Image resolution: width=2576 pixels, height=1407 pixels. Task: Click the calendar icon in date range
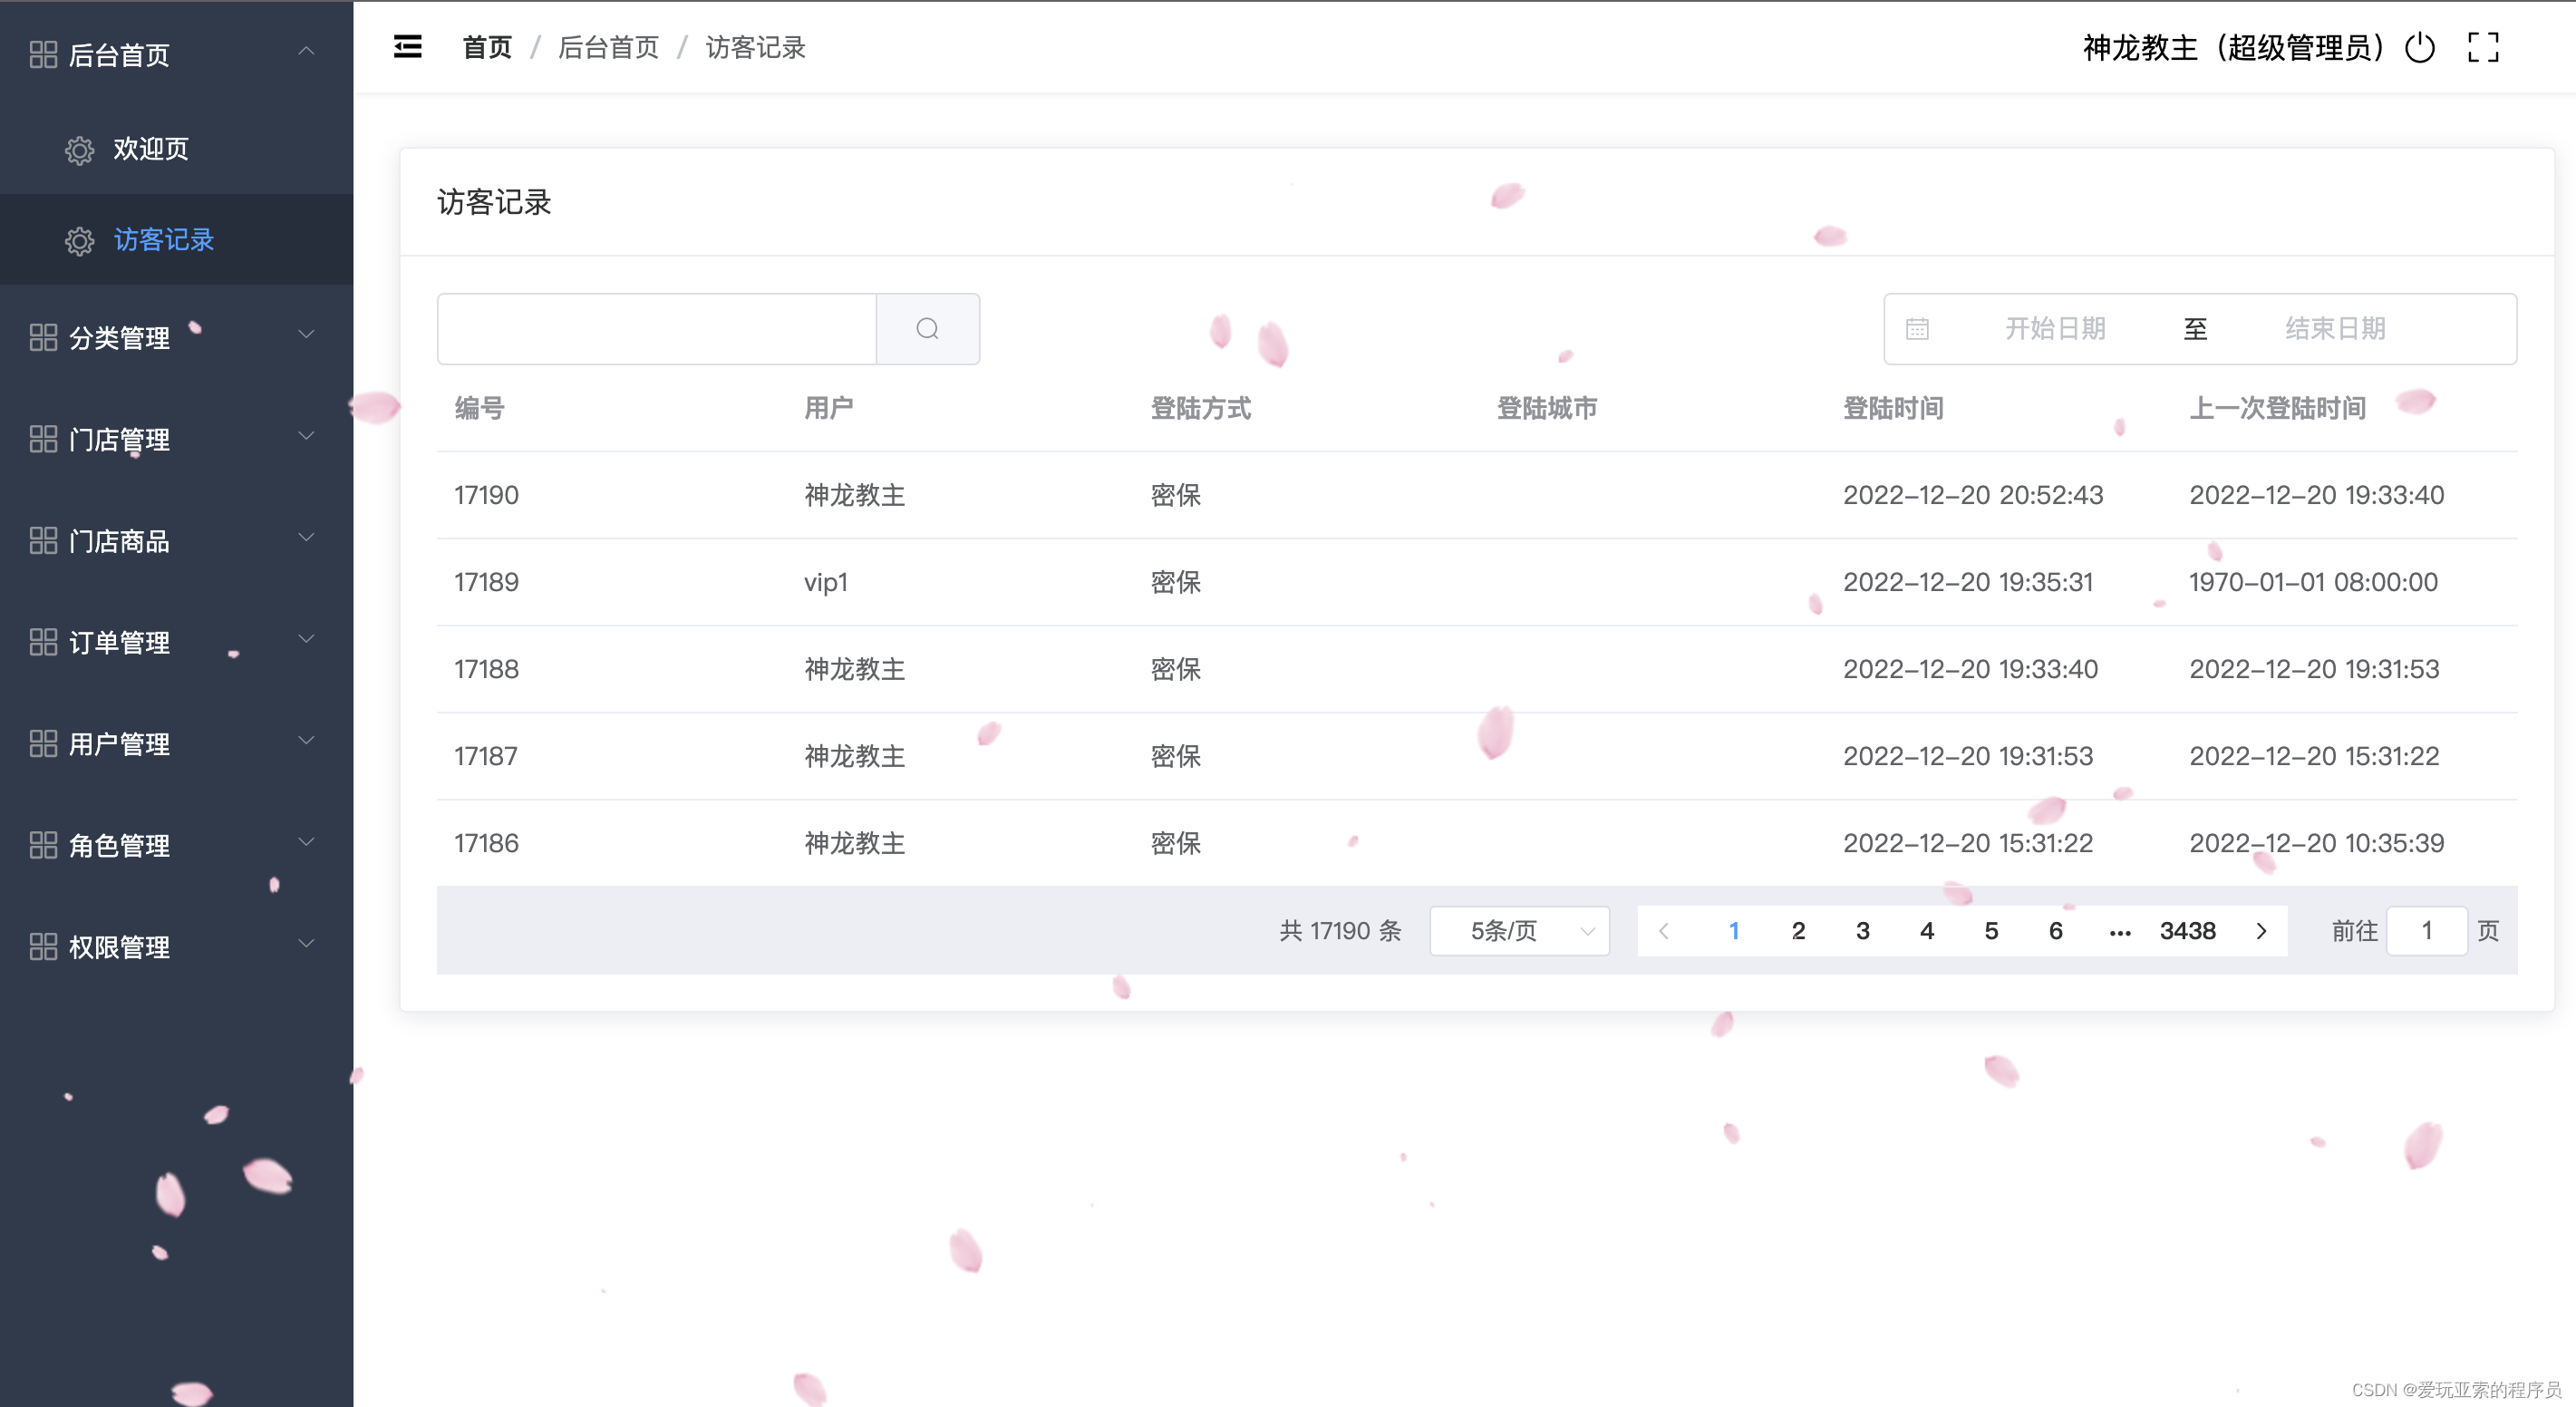[1916, 329]
